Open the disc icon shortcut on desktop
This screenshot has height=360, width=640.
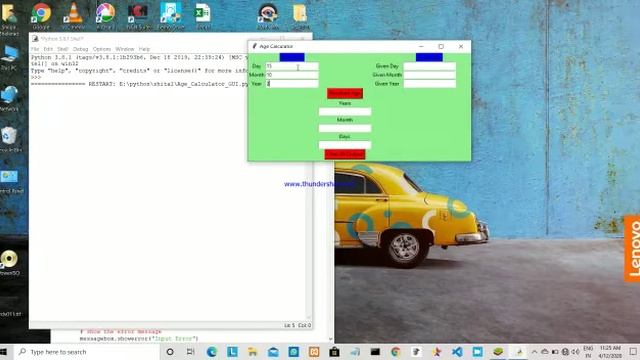tap(9, 262)
